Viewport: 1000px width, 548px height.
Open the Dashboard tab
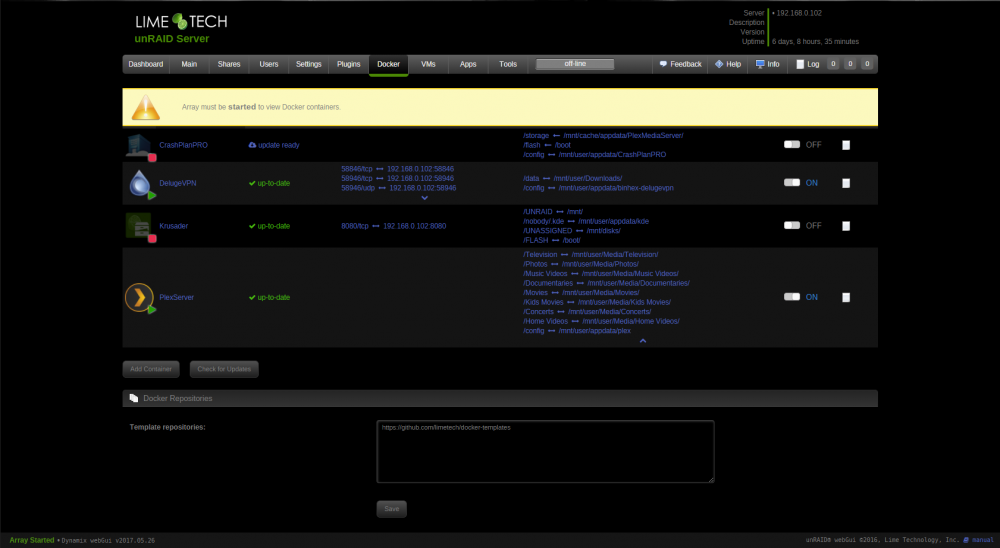point(145,64)
